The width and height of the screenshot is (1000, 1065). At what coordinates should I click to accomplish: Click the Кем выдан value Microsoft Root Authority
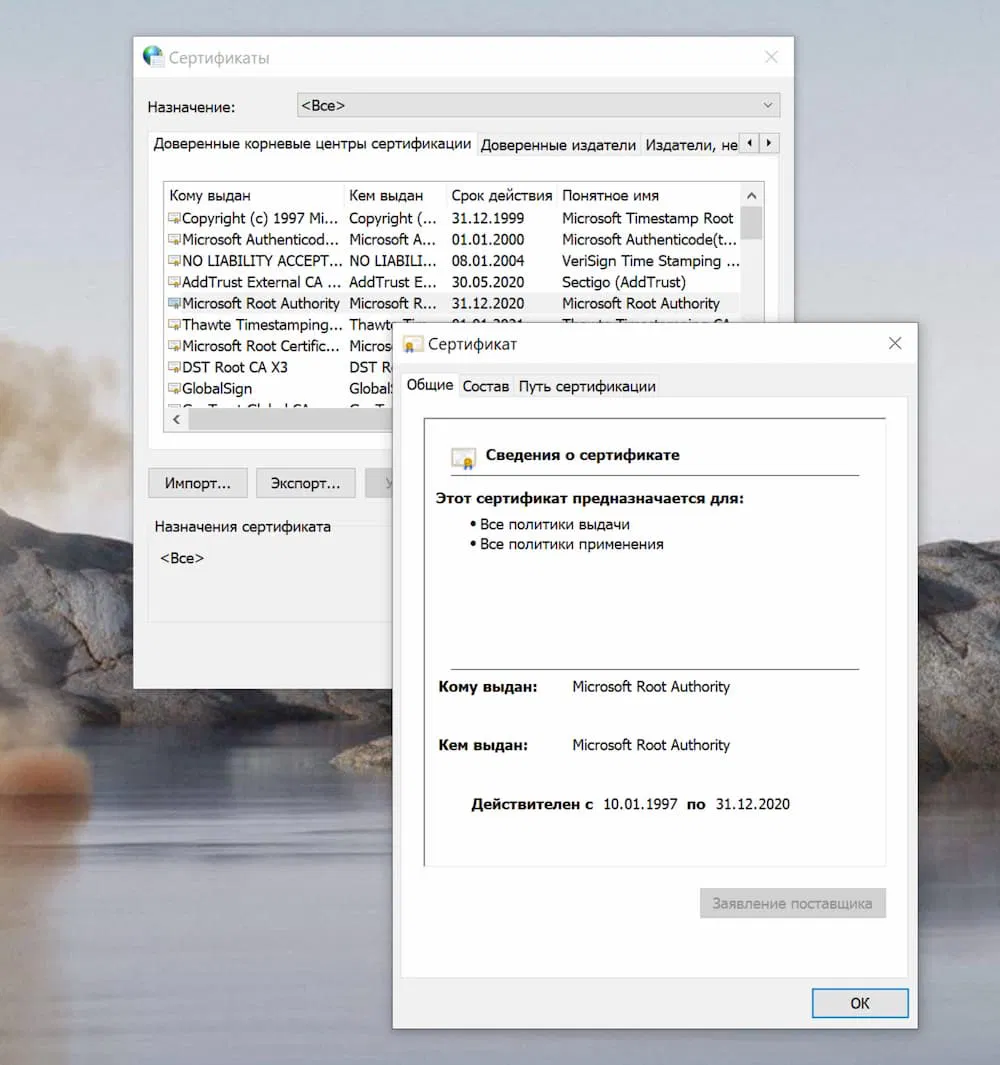[x=651, y=745]
